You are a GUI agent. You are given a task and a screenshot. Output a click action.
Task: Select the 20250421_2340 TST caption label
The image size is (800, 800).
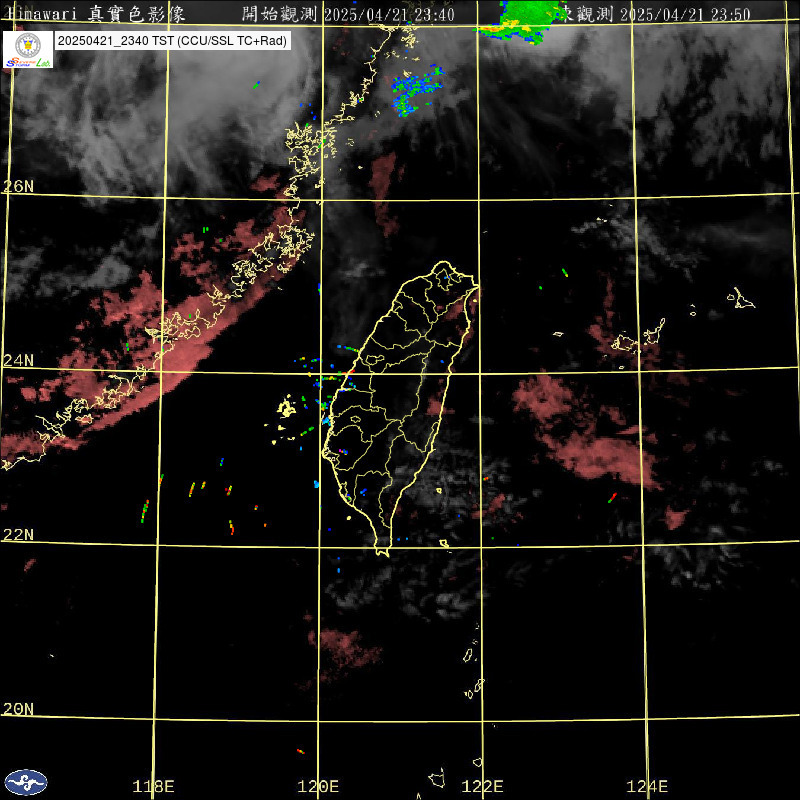[x=173, y=41]
